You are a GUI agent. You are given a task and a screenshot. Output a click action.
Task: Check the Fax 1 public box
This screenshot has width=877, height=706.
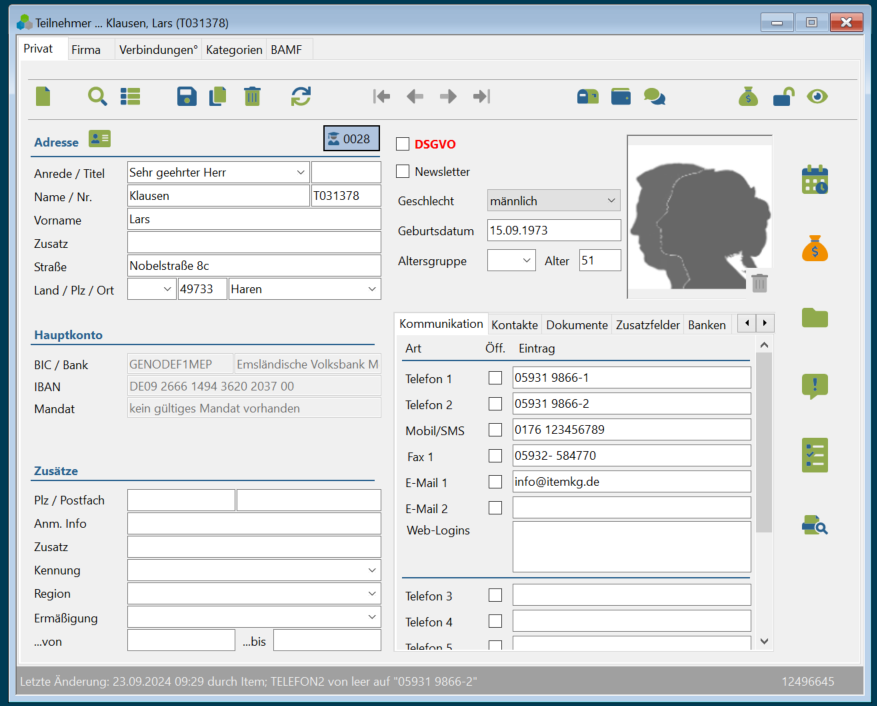[495, 456]
